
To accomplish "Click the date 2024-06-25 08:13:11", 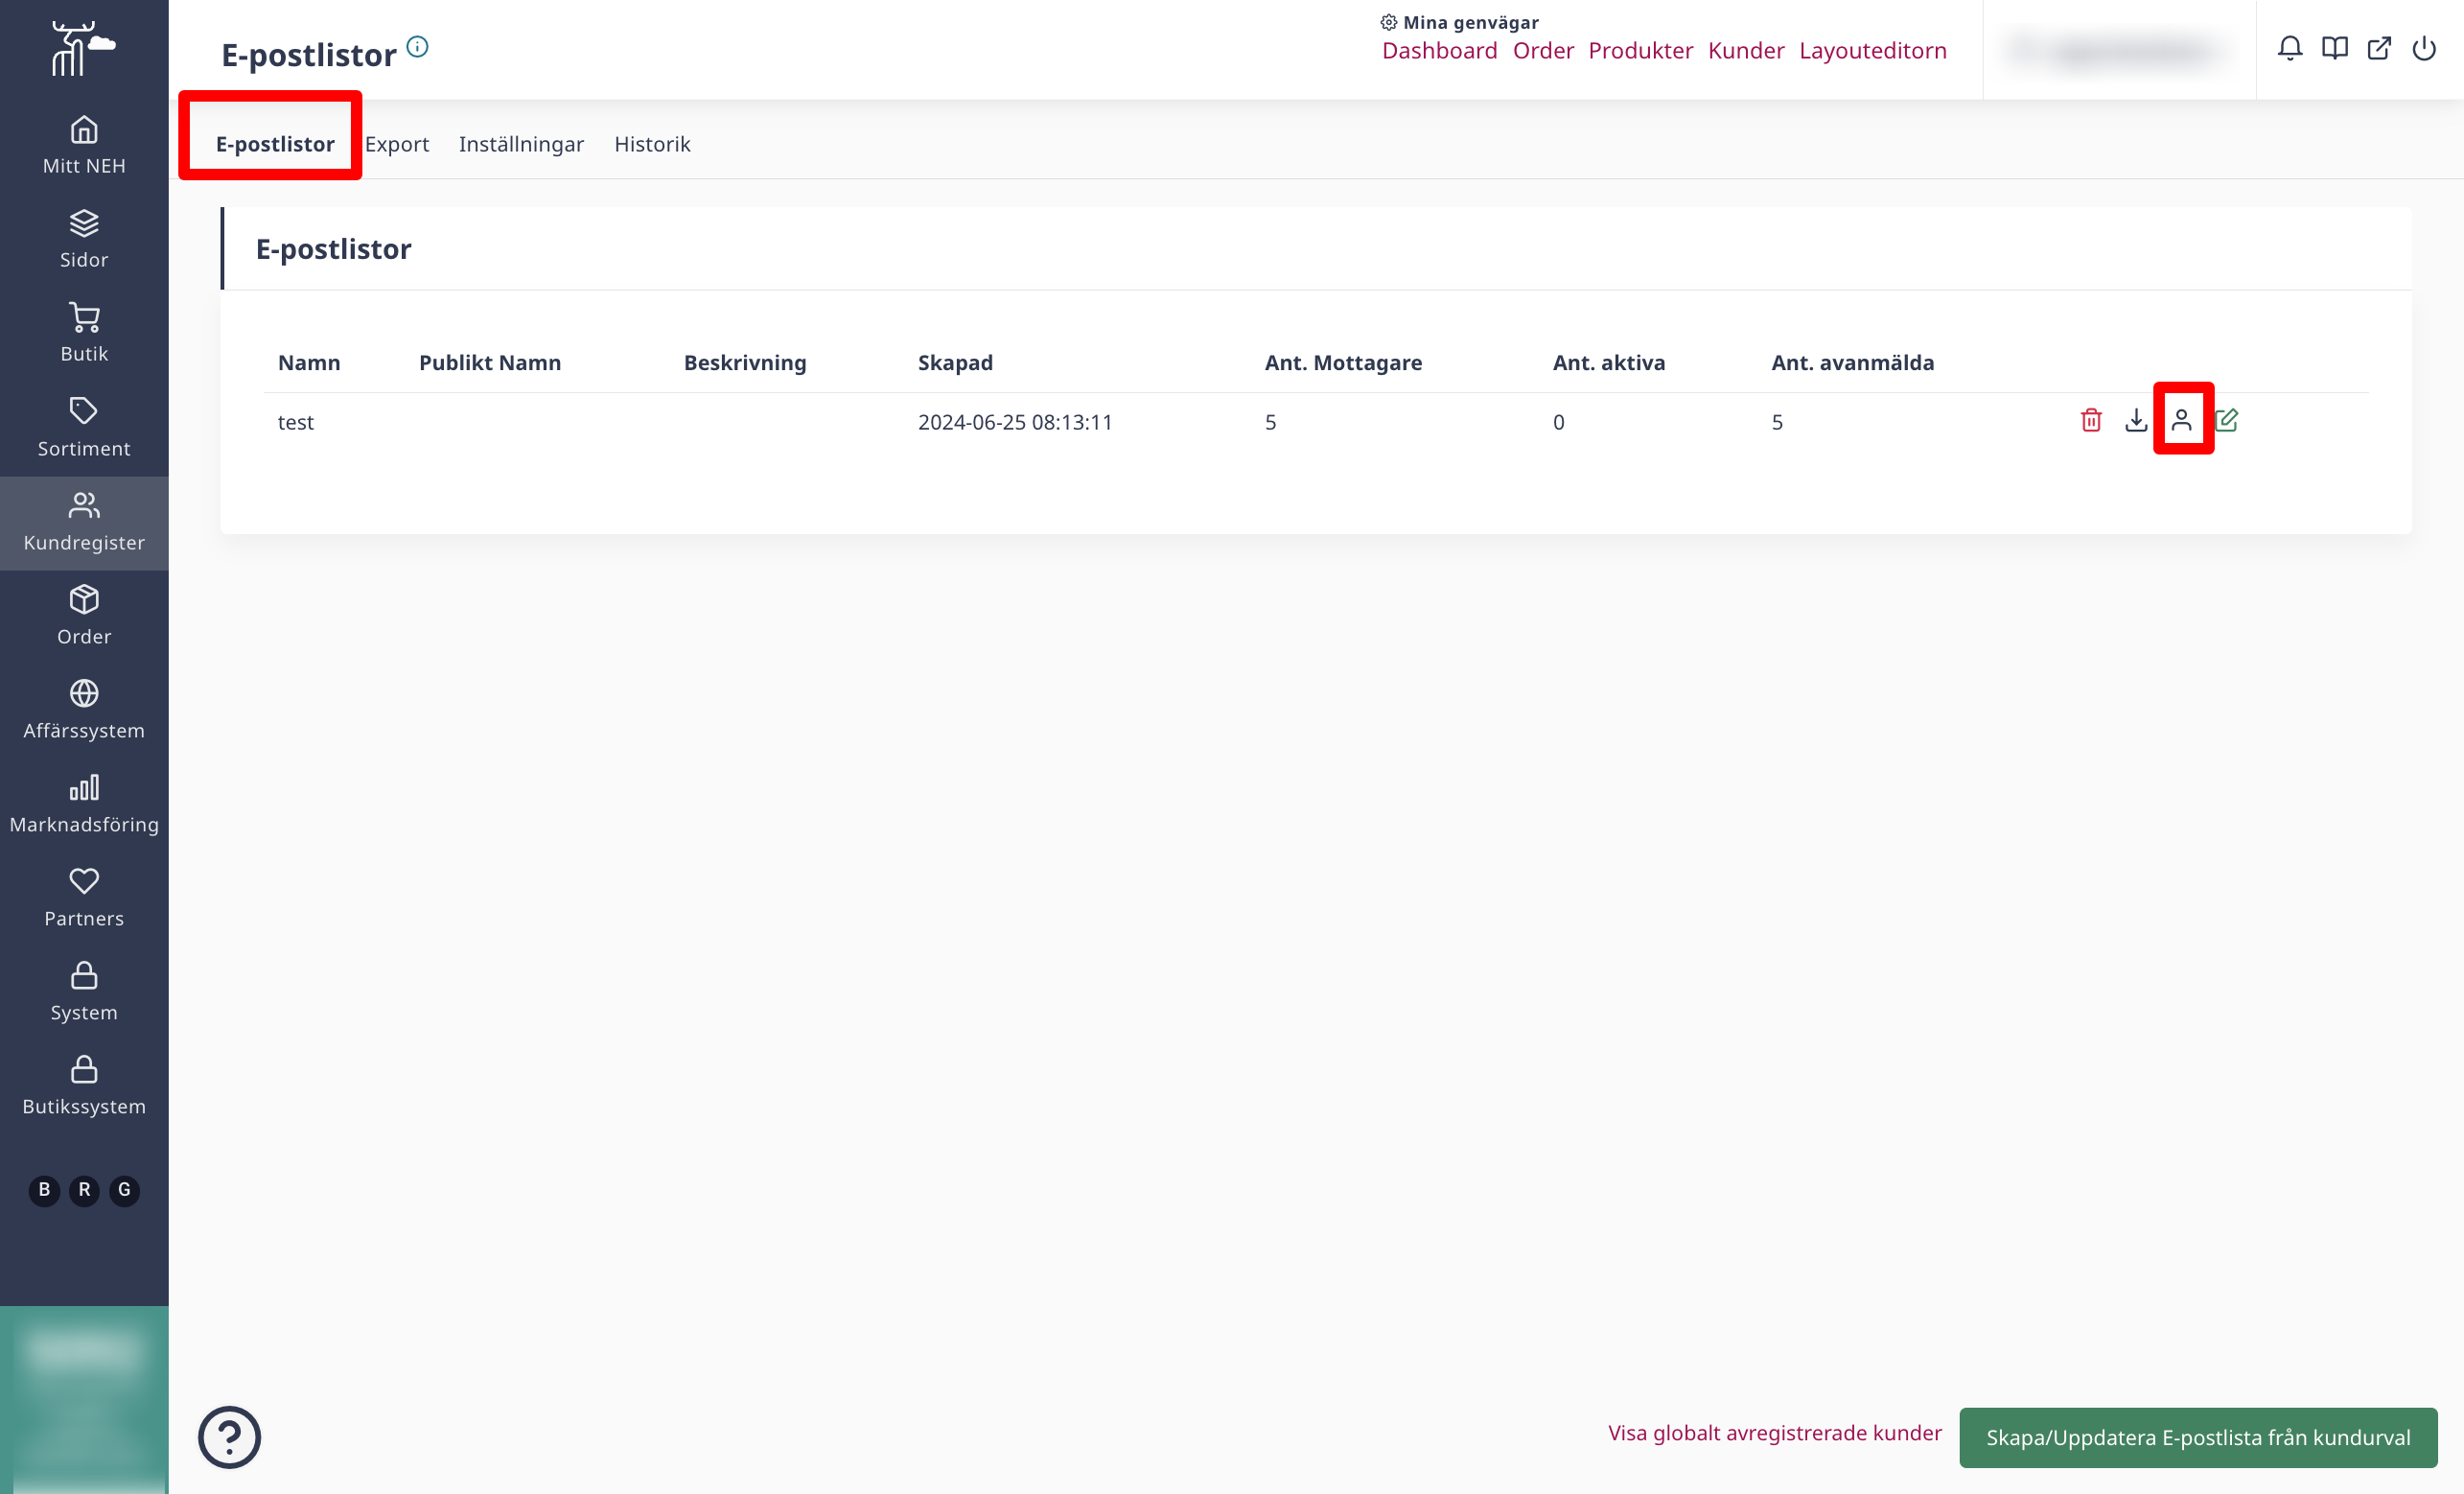I will (x=1015, y=422).
